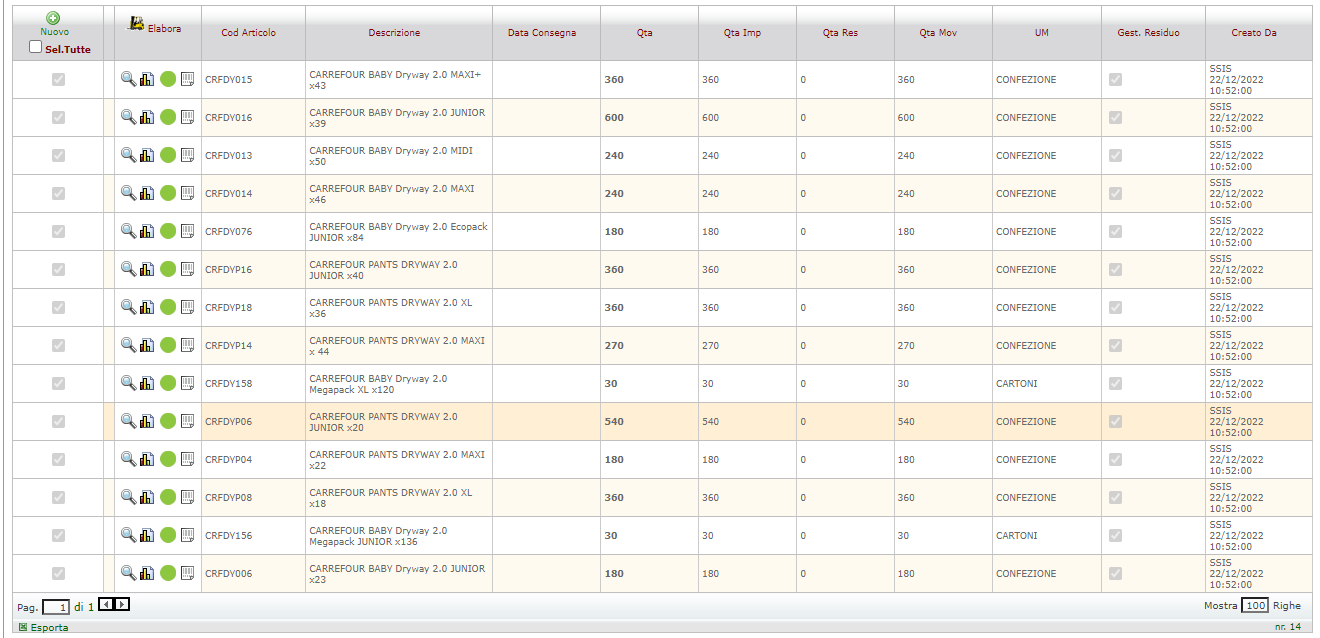Open bar chart icon for CRFDY015

pyautogui.click(x=147, y=80)
